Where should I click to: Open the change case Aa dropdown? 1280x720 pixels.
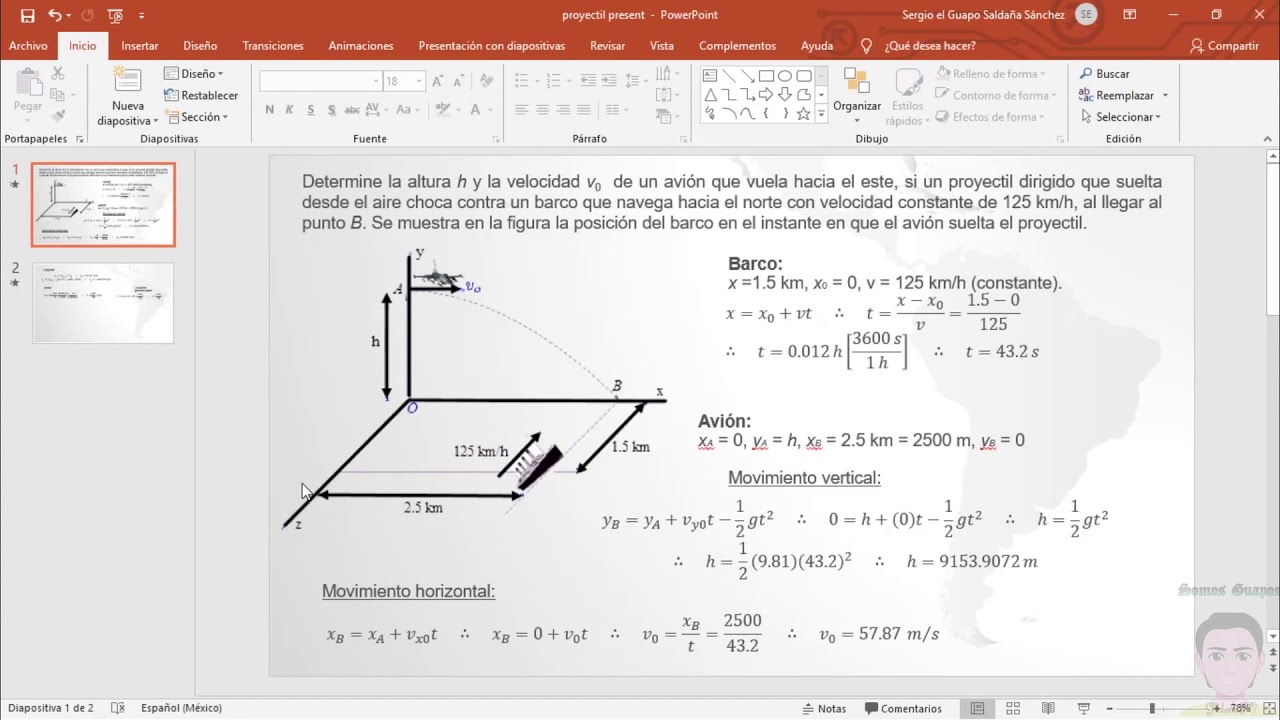[418, 110]
